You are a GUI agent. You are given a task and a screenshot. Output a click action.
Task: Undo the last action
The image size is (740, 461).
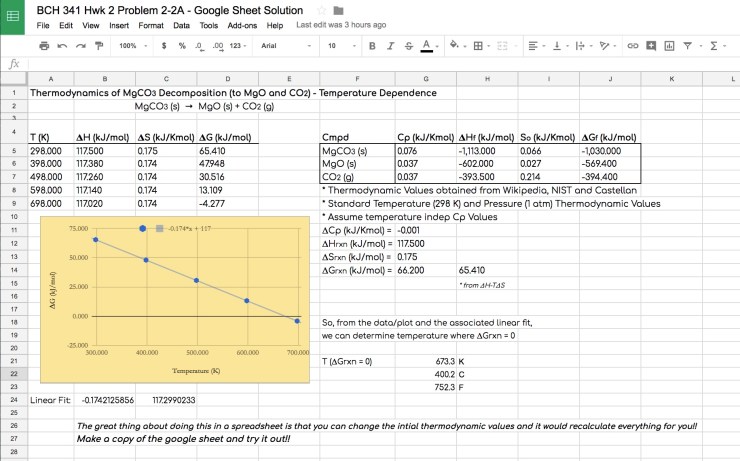pos(62,46)
